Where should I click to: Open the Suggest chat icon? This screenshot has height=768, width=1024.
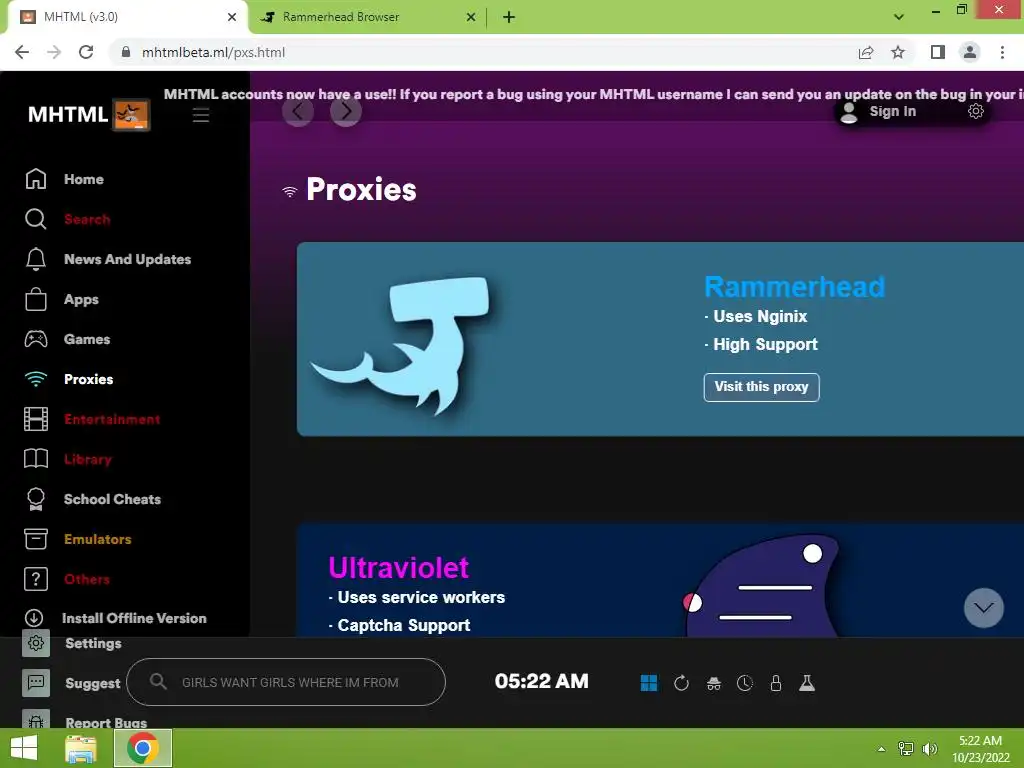(x=36, y=683)
